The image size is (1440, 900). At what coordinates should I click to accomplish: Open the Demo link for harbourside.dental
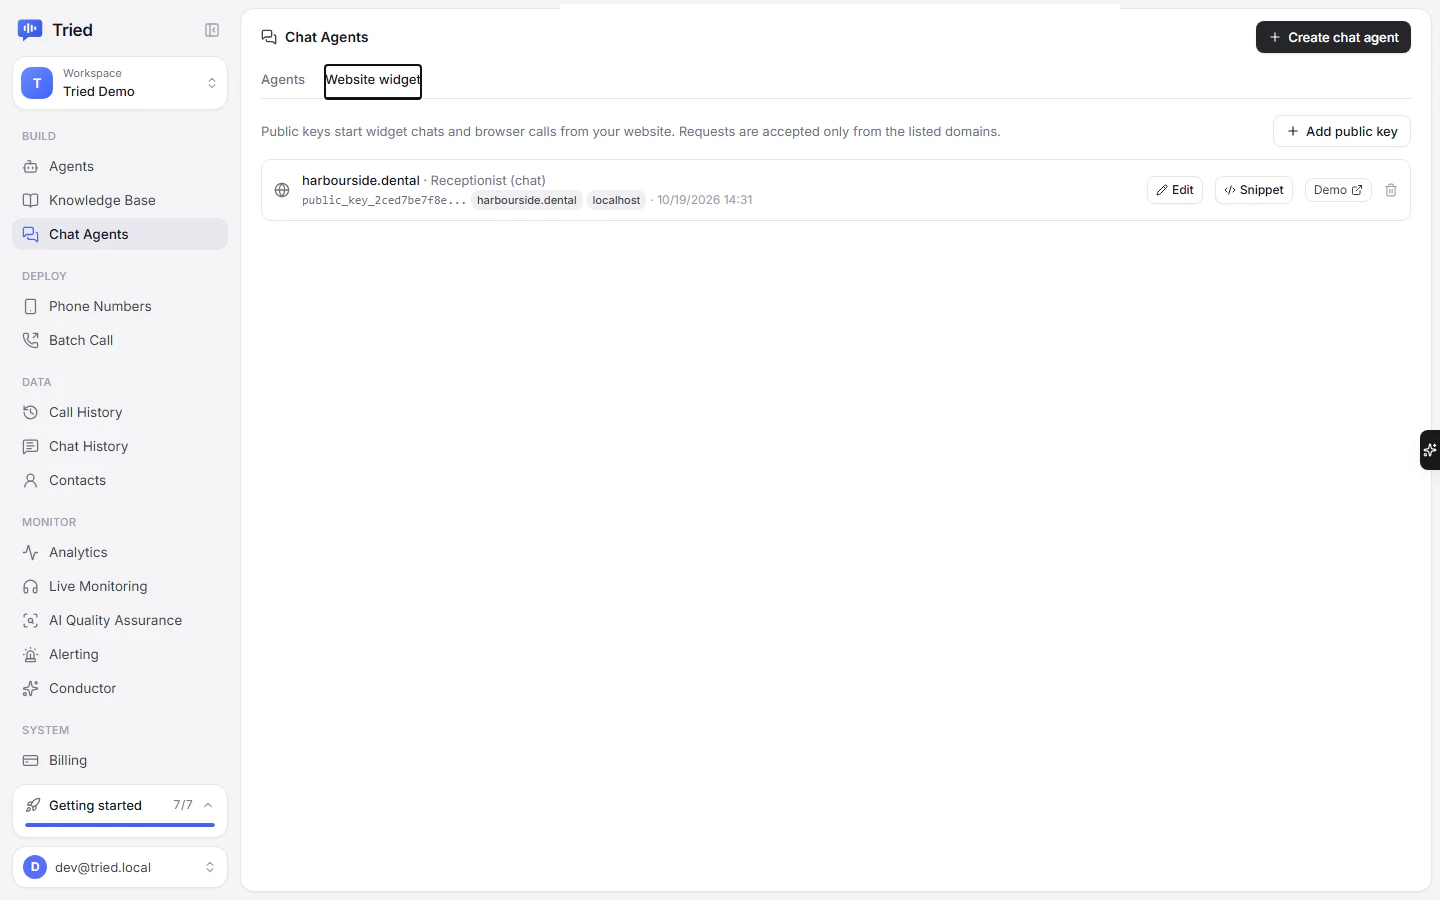[1338, 190]
